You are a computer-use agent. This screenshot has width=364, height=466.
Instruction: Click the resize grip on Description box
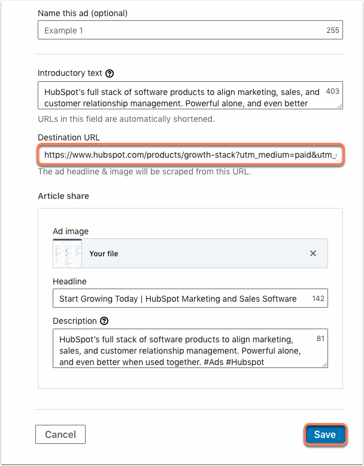(325, 364)
